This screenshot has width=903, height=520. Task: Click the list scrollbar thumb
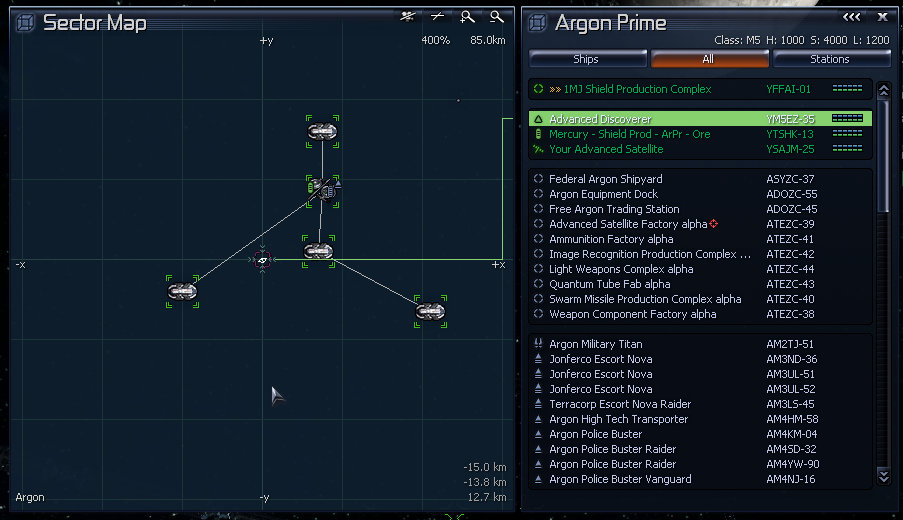point(884,155)
